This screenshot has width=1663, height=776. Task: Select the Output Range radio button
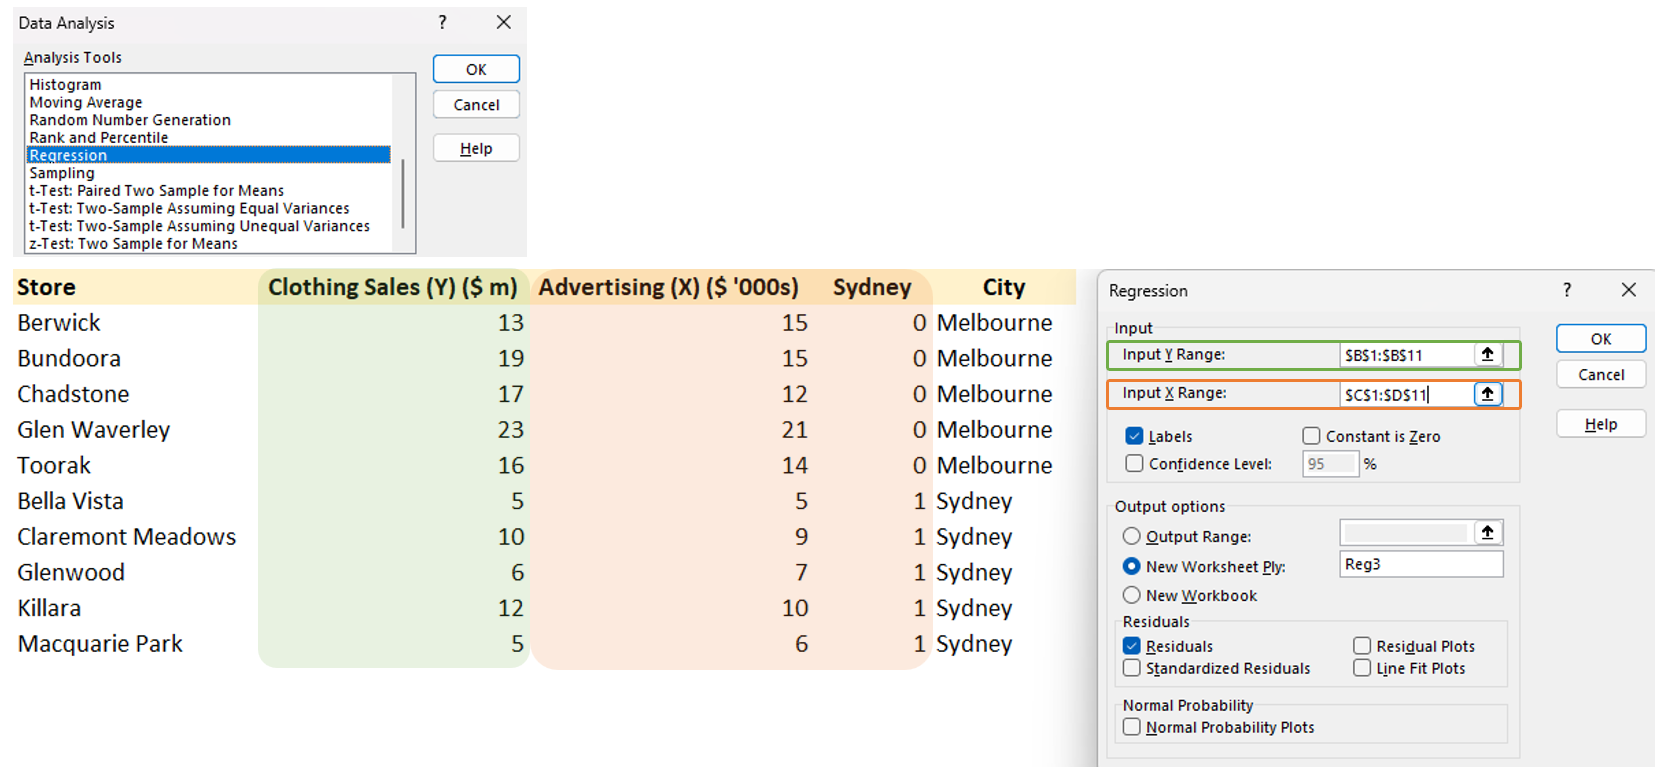click(1132, 536)
